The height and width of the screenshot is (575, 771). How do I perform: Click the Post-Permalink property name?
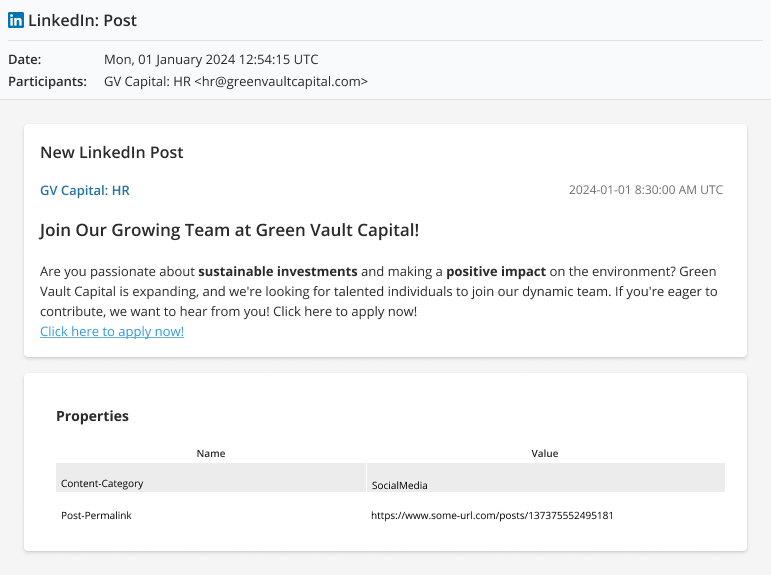click(x=96, y=516)
